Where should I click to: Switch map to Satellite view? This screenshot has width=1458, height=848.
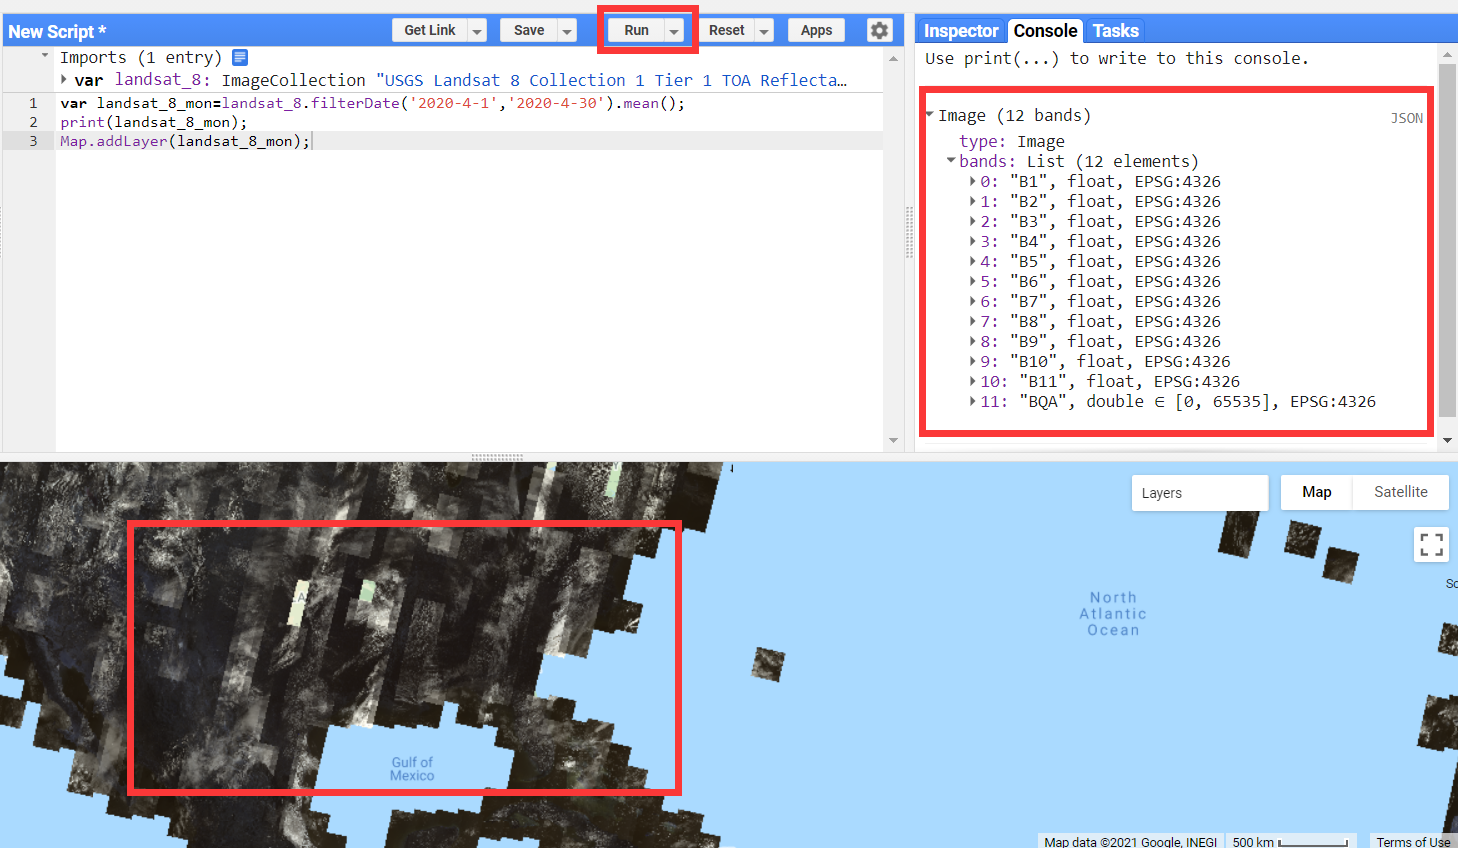coord(1399,492)
